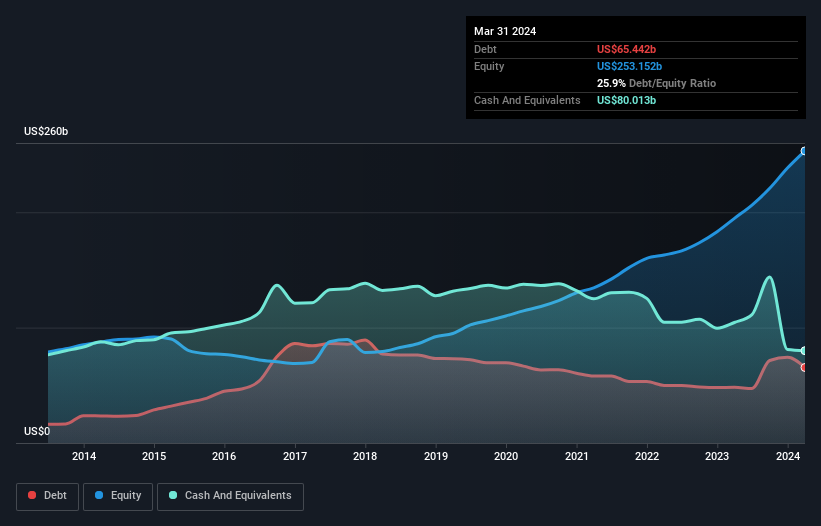Click the 2018 x-axis label
The image size is (821, 526).
pos(365,456)
